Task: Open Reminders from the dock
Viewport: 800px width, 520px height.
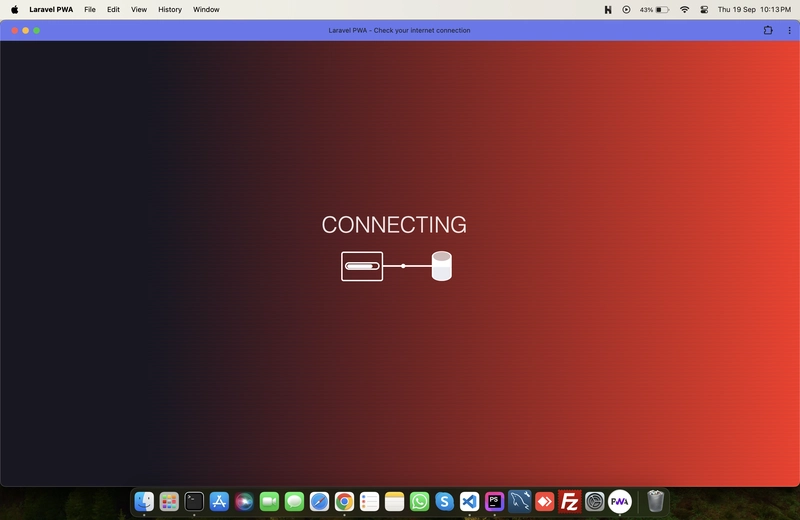Action: coord(369,501)
